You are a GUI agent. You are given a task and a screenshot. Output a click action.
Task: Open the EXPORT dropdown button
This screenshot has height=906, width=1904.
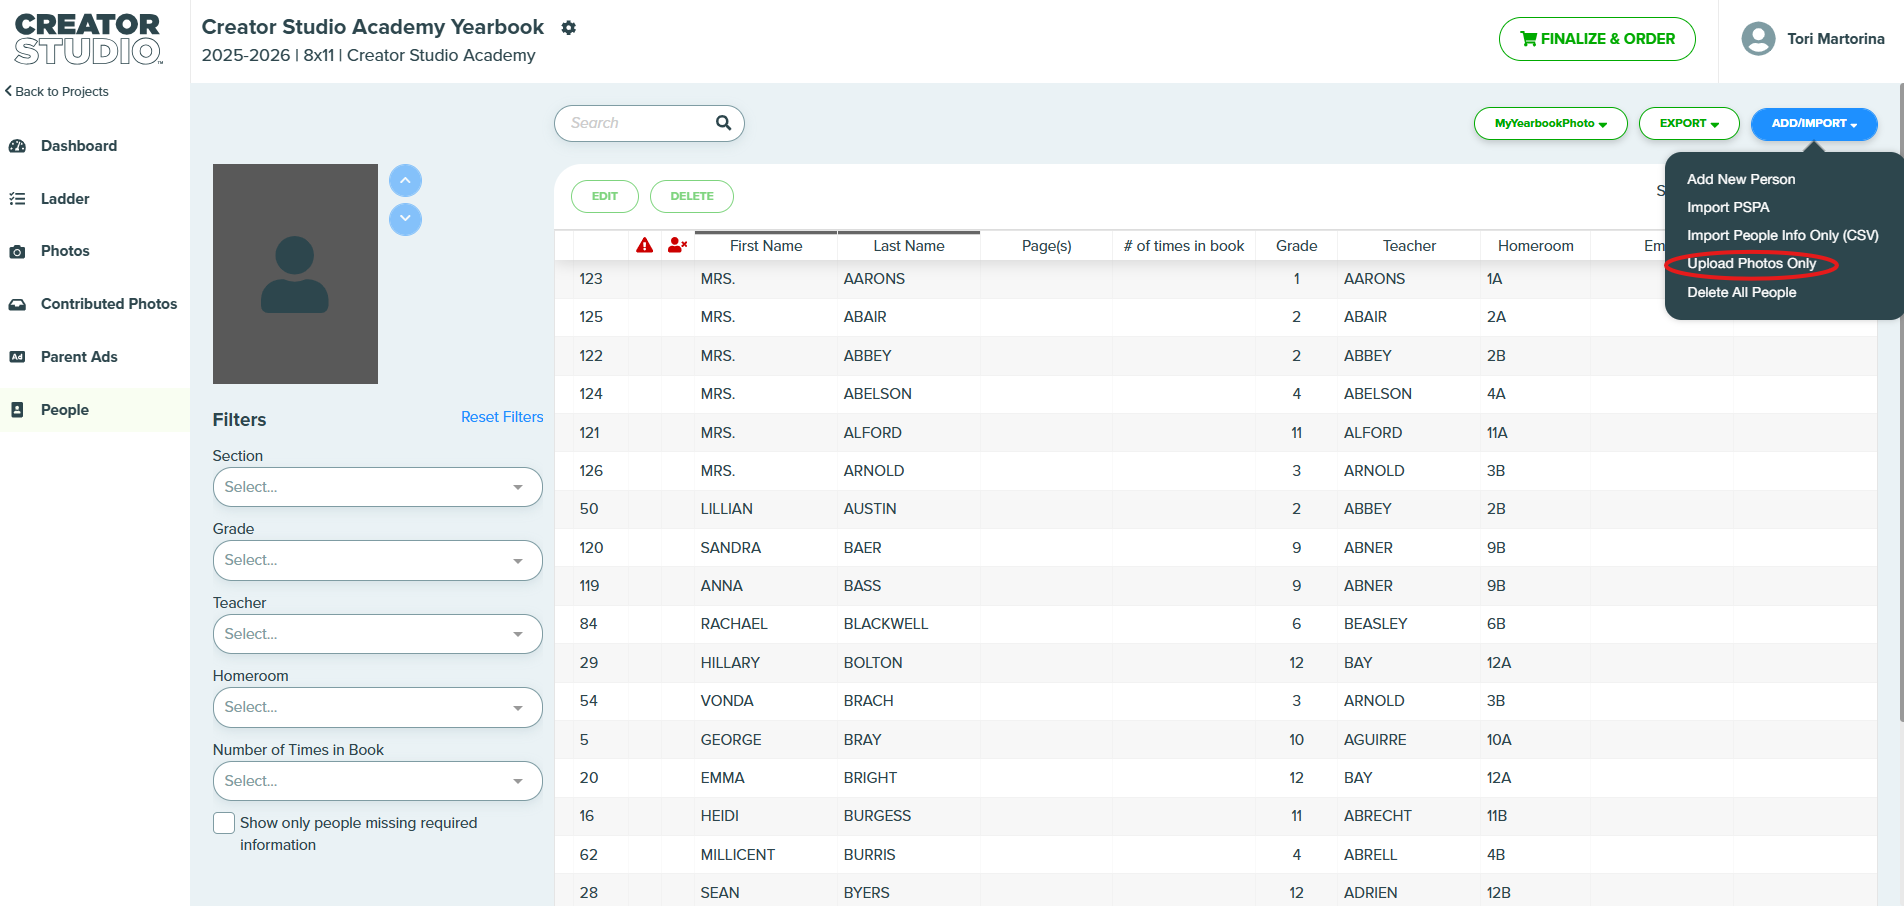click(x=1689, y=124)
